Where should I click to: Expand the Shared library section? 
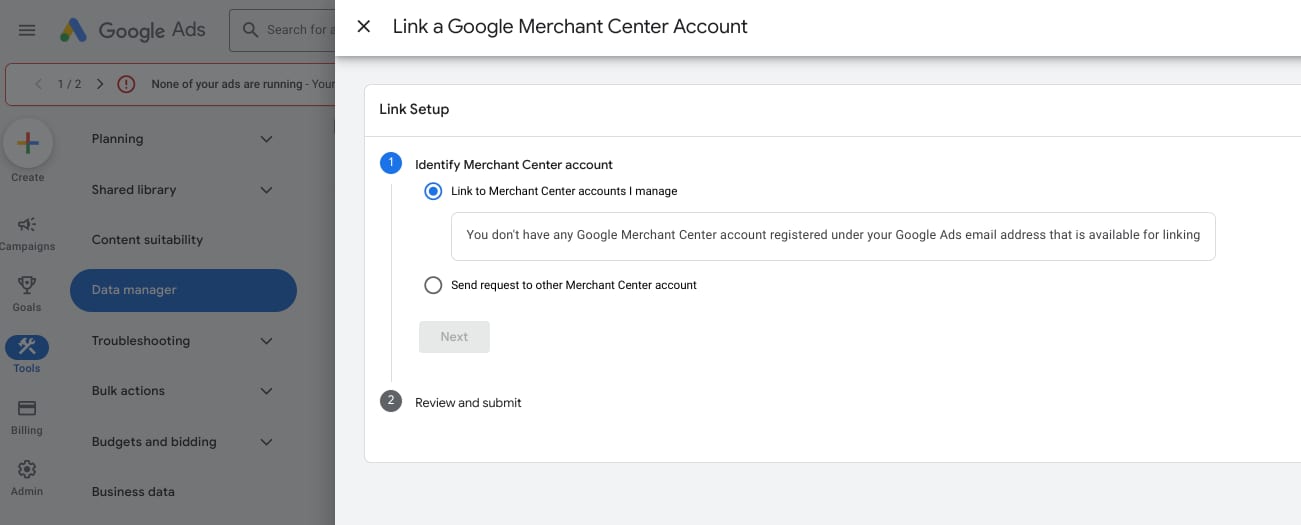click(x=183, y=190)
